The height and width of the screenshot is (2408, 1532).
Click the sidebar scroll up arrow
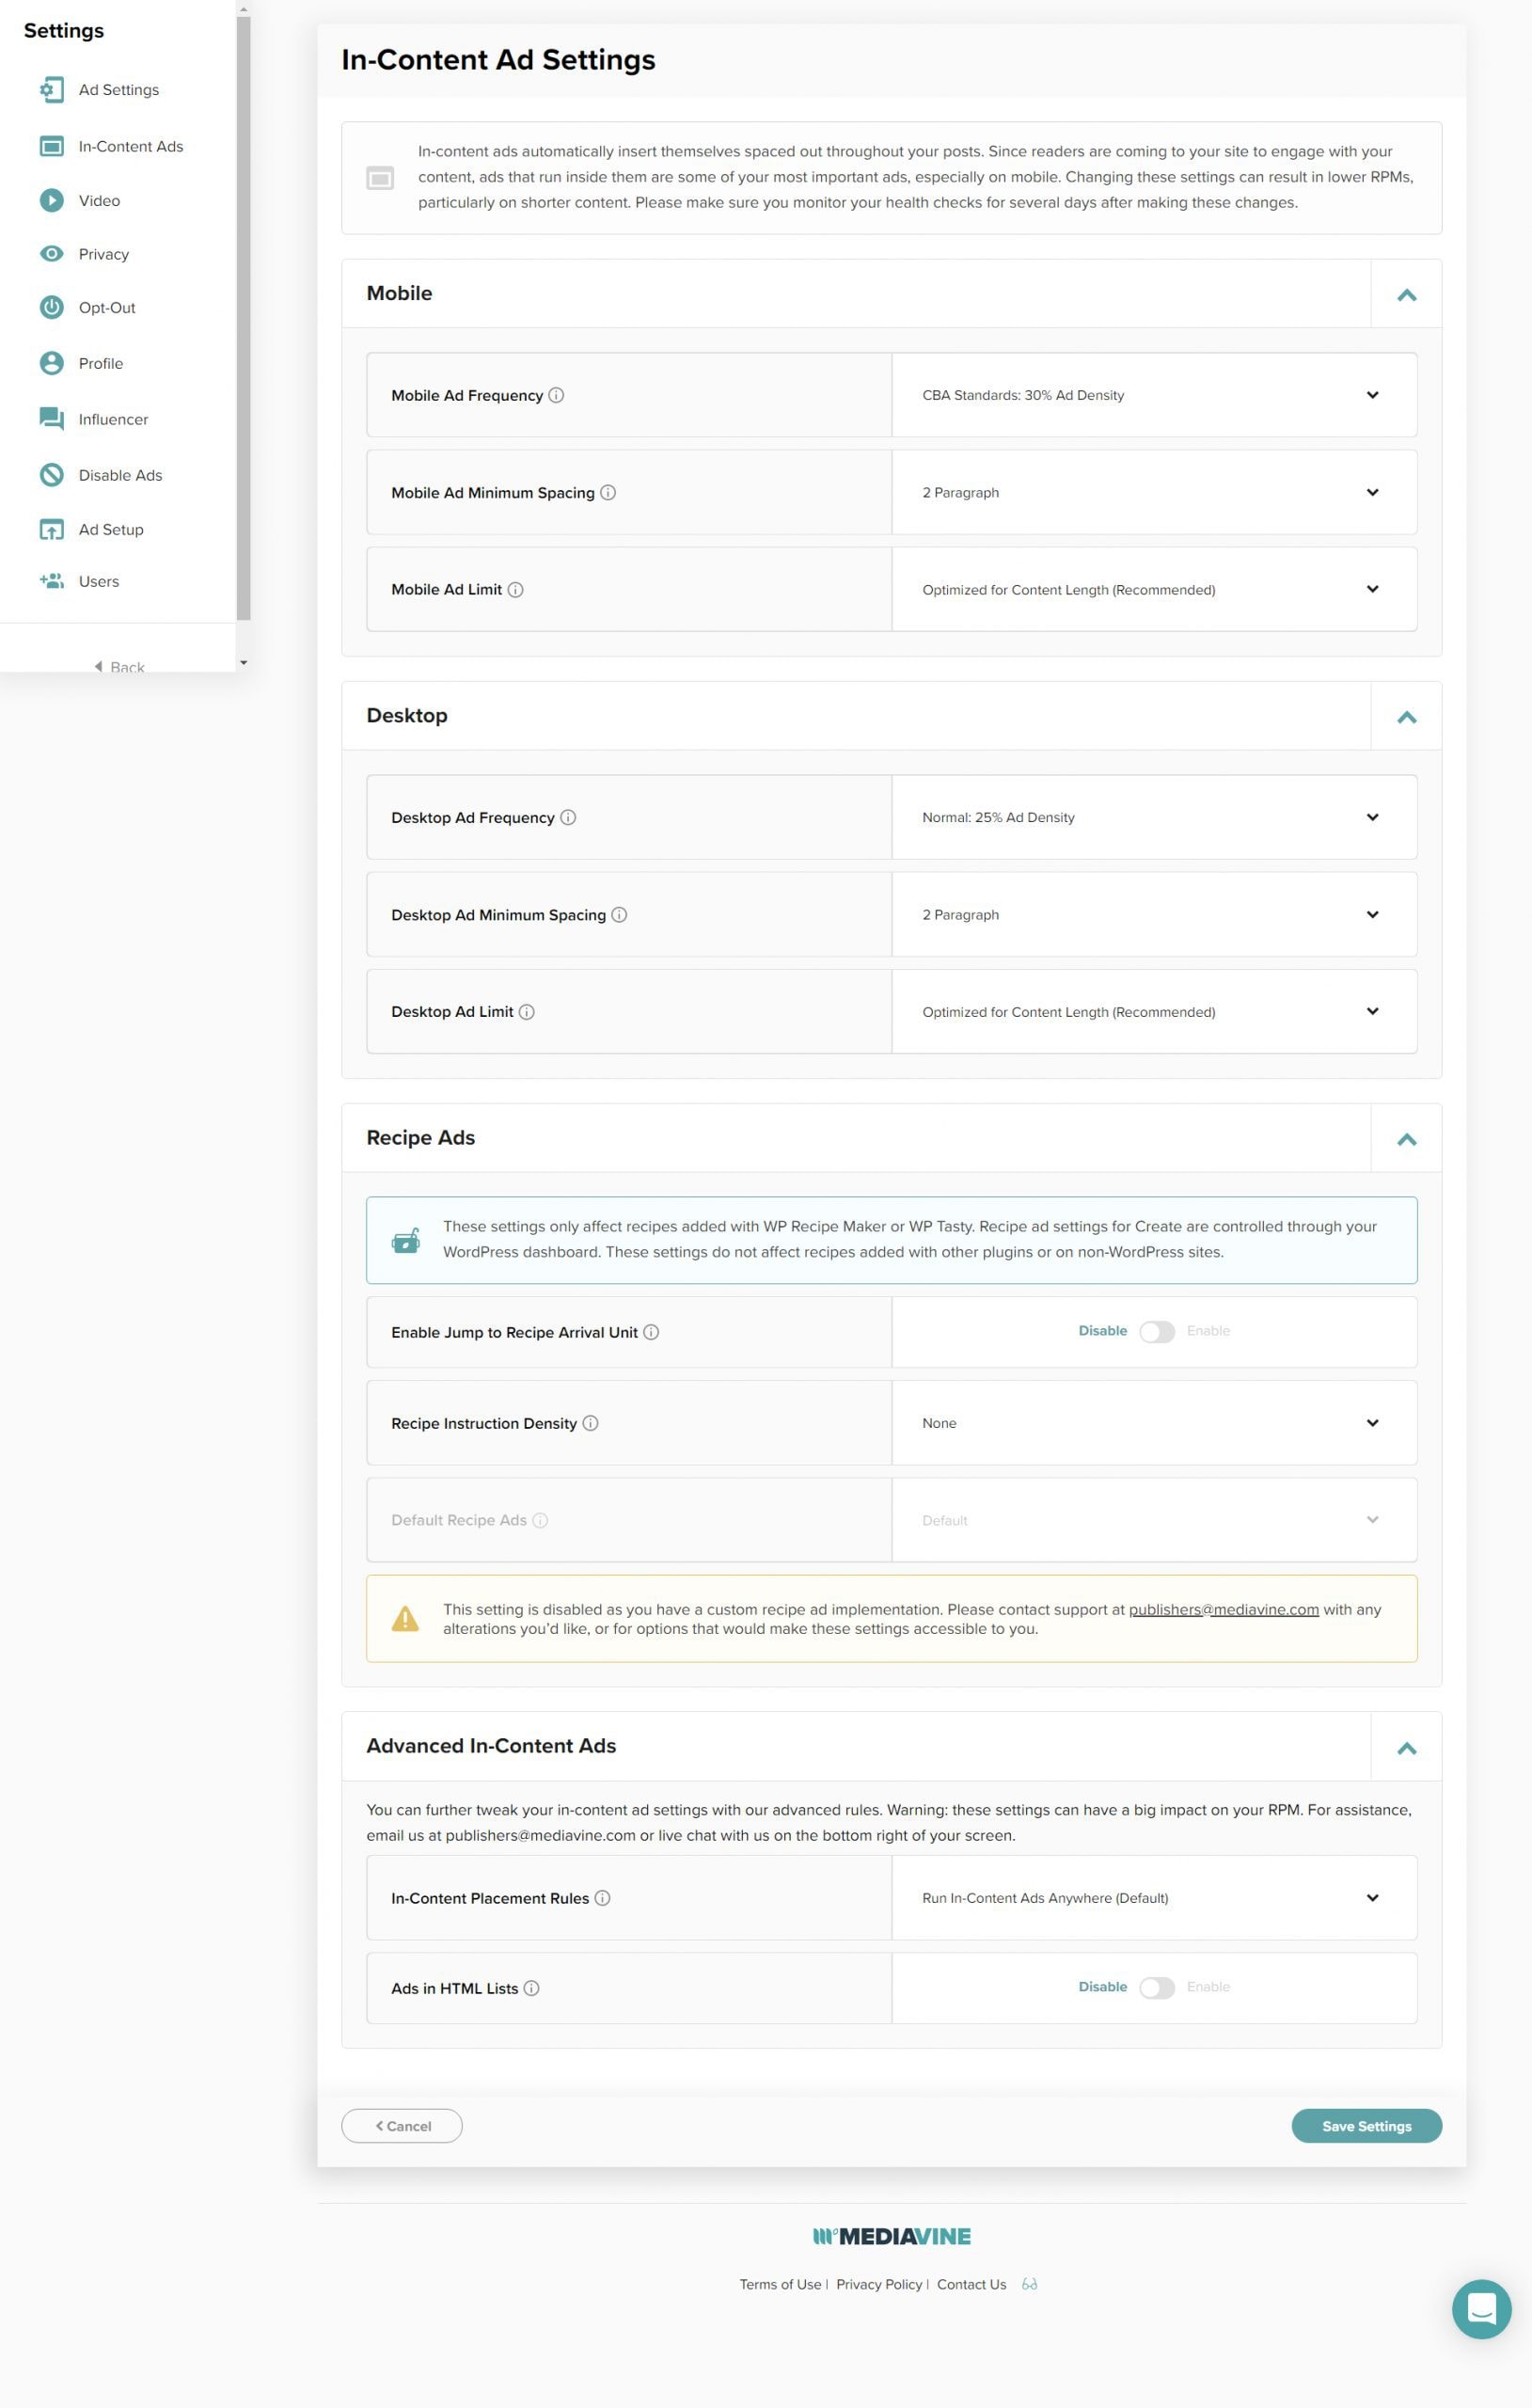(243, 9)
